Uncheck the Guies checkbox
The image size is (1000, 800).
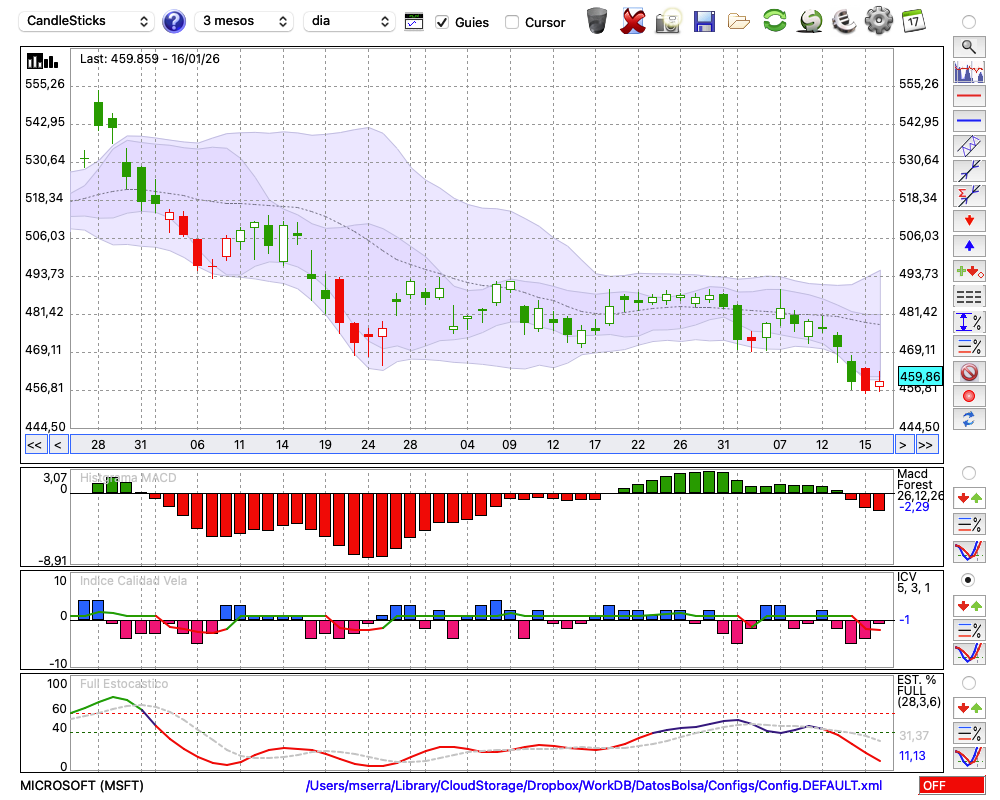click(x=443, y=22)
